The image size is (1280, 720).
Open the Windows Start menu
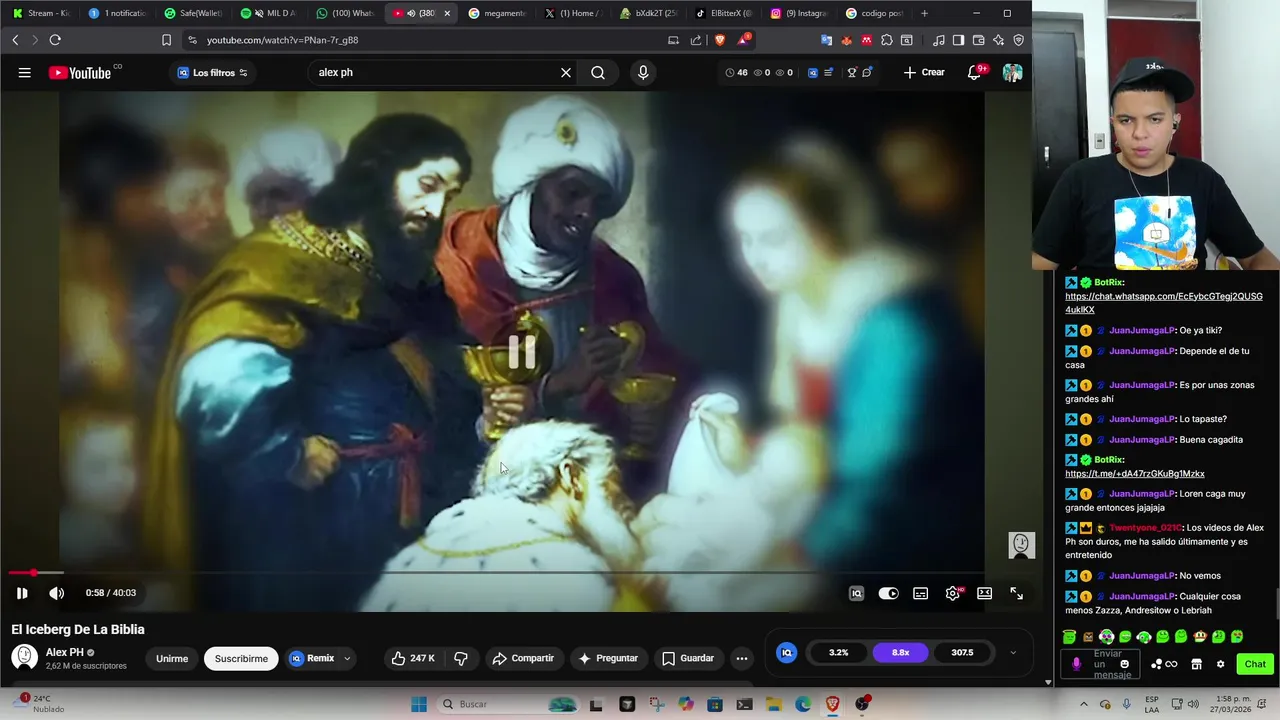click(x=420, y=704)
